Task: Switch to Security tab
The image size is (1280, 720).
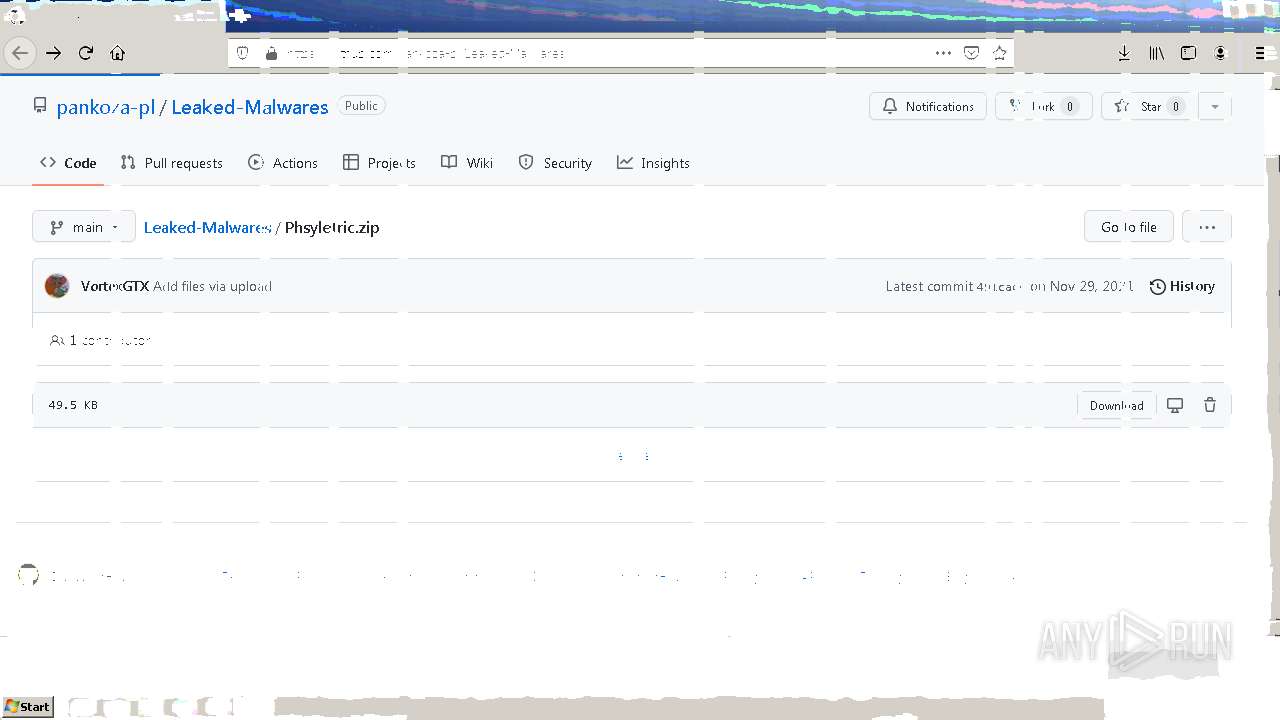Action: pos(555,163)
